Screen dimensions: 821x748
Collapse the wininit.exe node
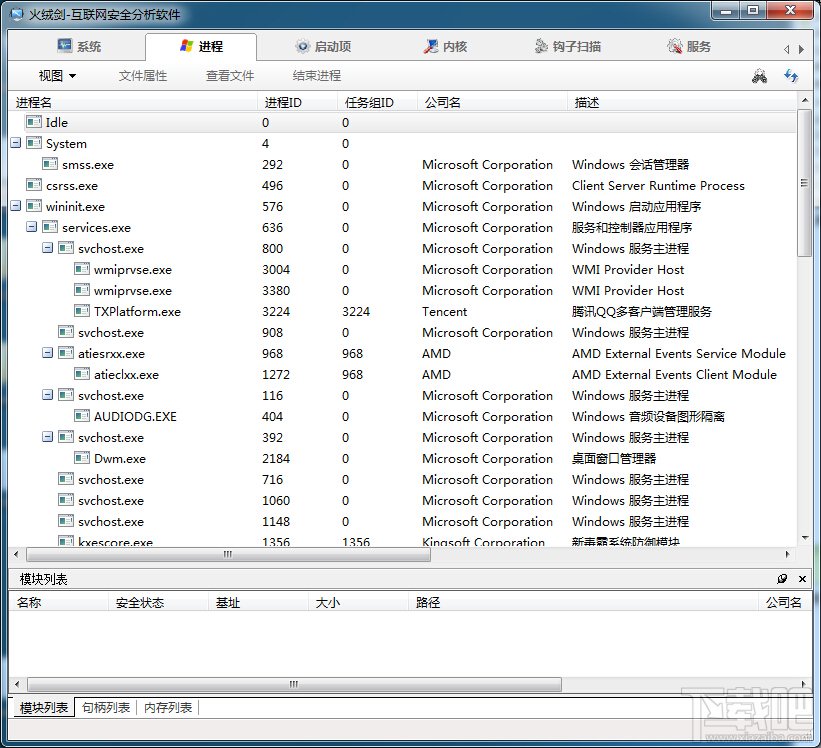tap(16, 206)
